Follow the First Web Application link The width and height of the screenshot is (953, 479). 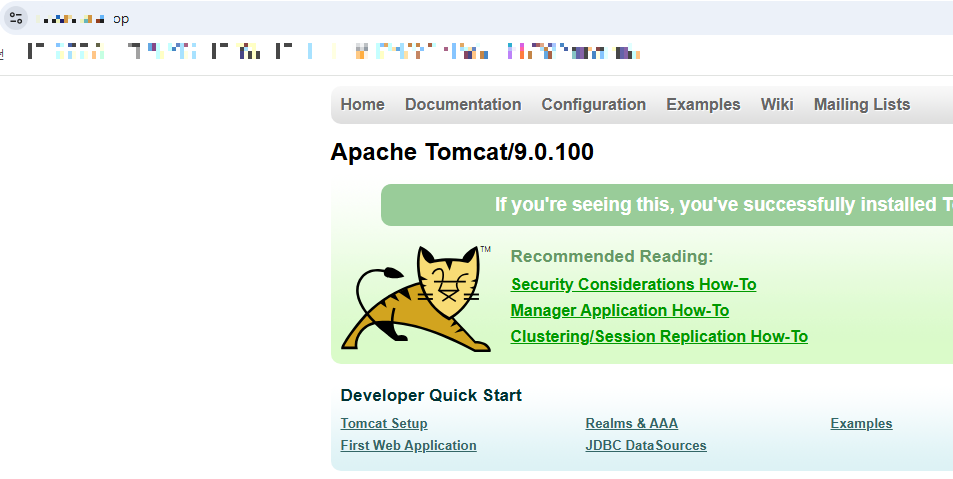(408, 445)
